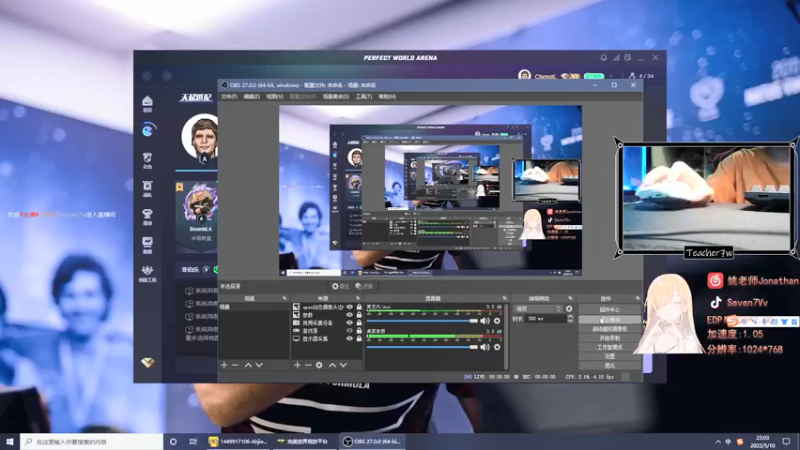Open 麦克风/Aux audio settings gear
Screen dimensions: 800x450
tap(497, 320)
